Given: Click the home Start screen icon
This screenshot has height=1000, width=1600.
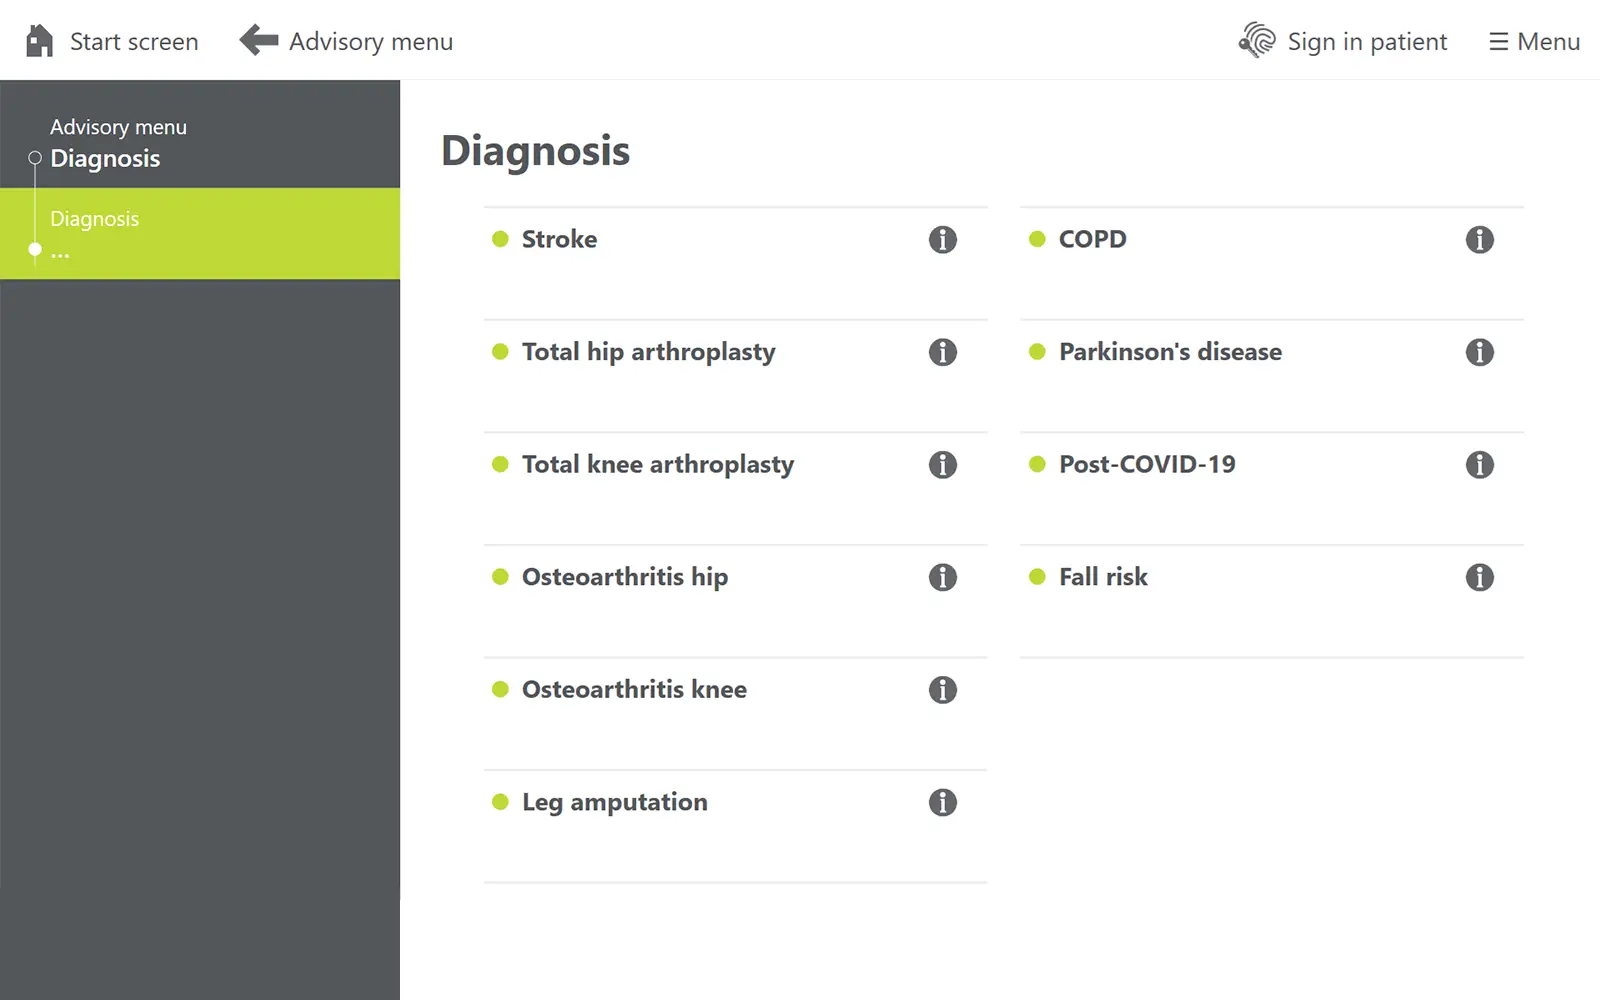Looking at the screenshot, I should (39, 41).
